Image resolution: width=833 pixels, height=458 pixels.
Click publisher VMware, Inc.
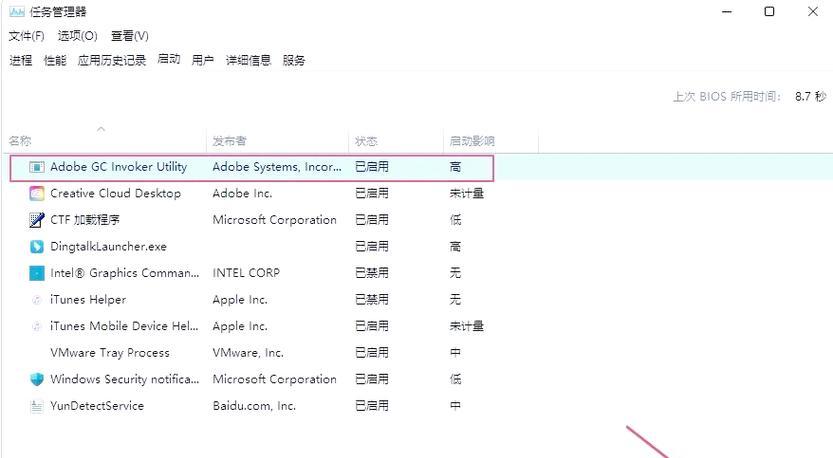(x=248, y=353)
